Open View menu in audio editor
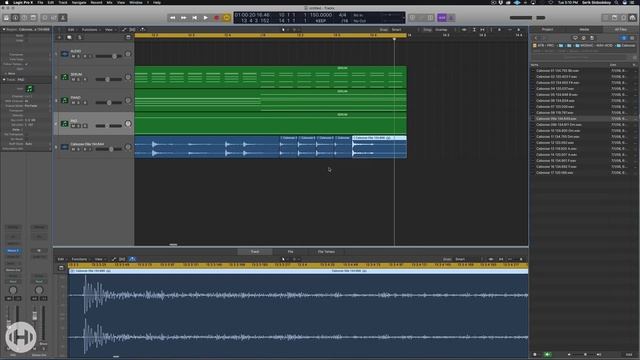Viewport: 640px width, 360px height. [x=99, y=259]
